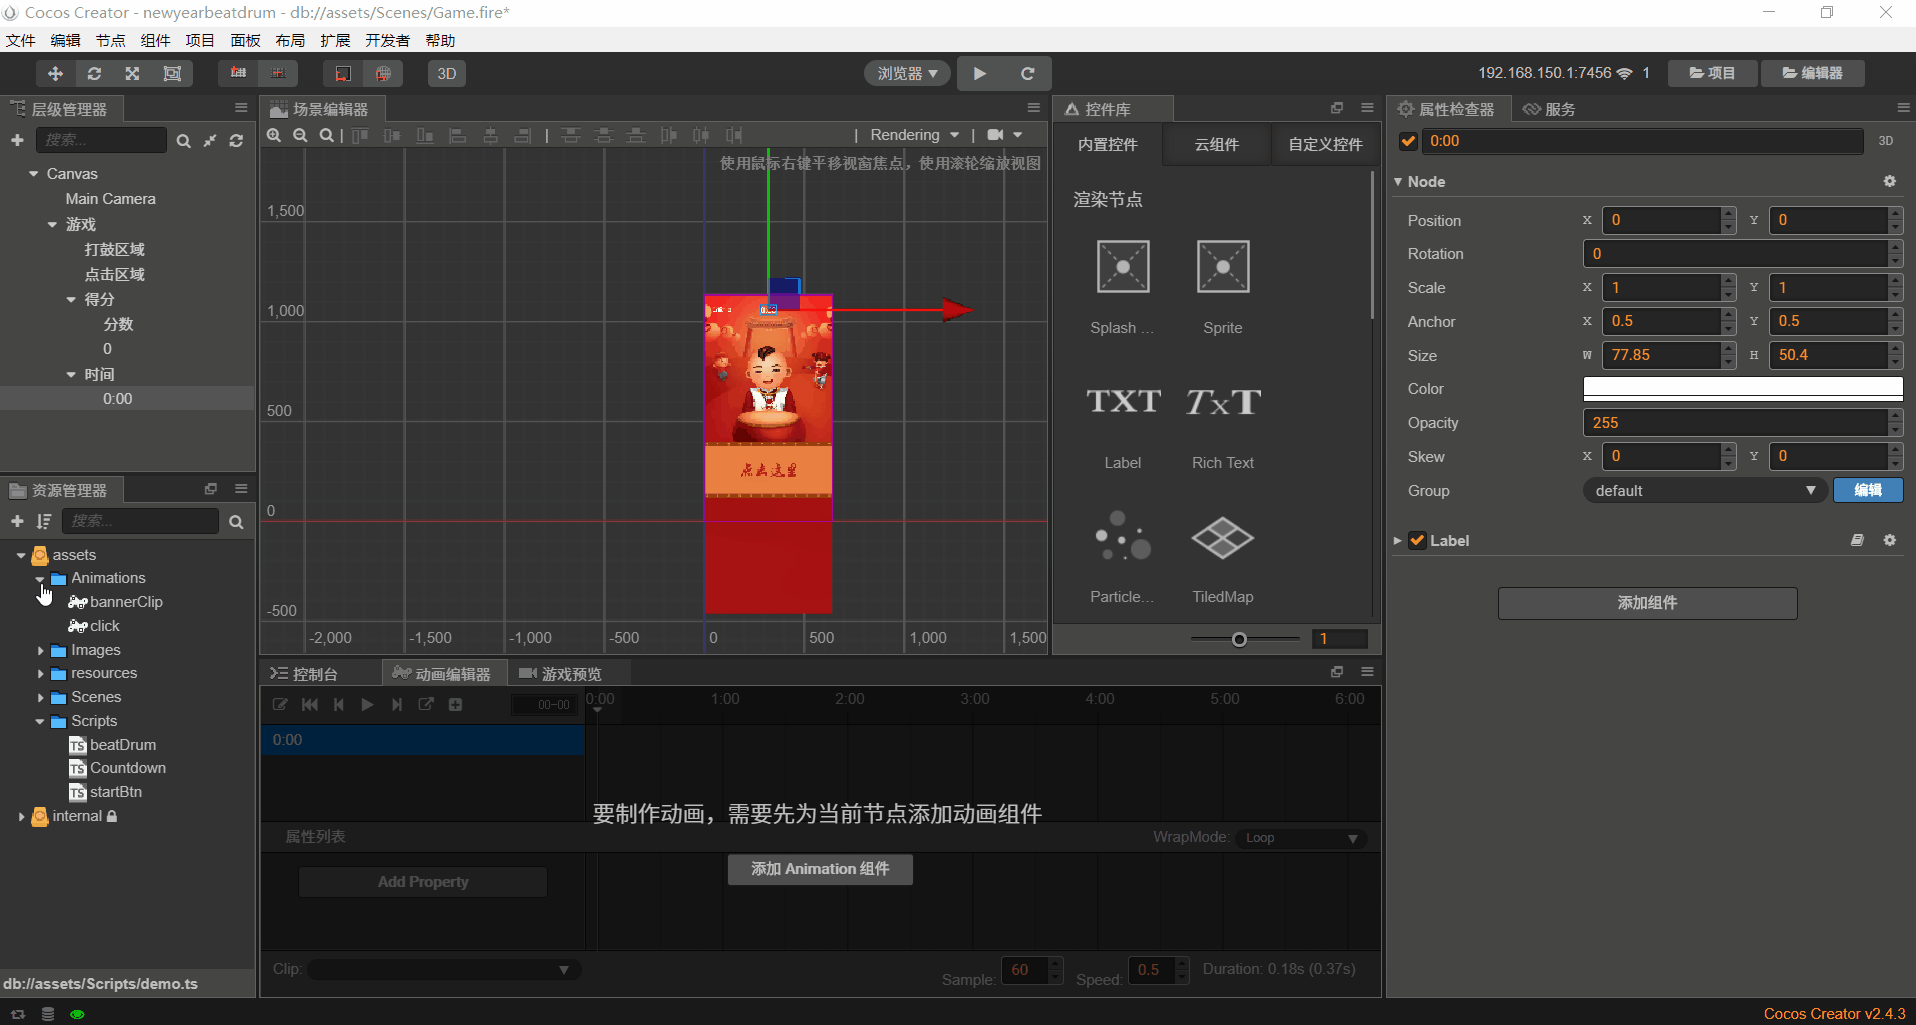Select the bannerClip animation asset

click(115, 602)
